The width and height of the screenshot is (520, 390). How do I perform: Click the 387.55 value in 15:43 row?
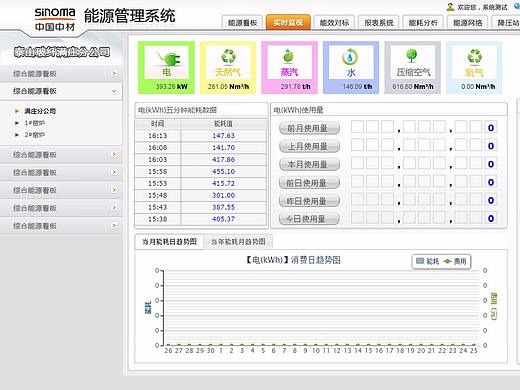click(x=223, y=207)
